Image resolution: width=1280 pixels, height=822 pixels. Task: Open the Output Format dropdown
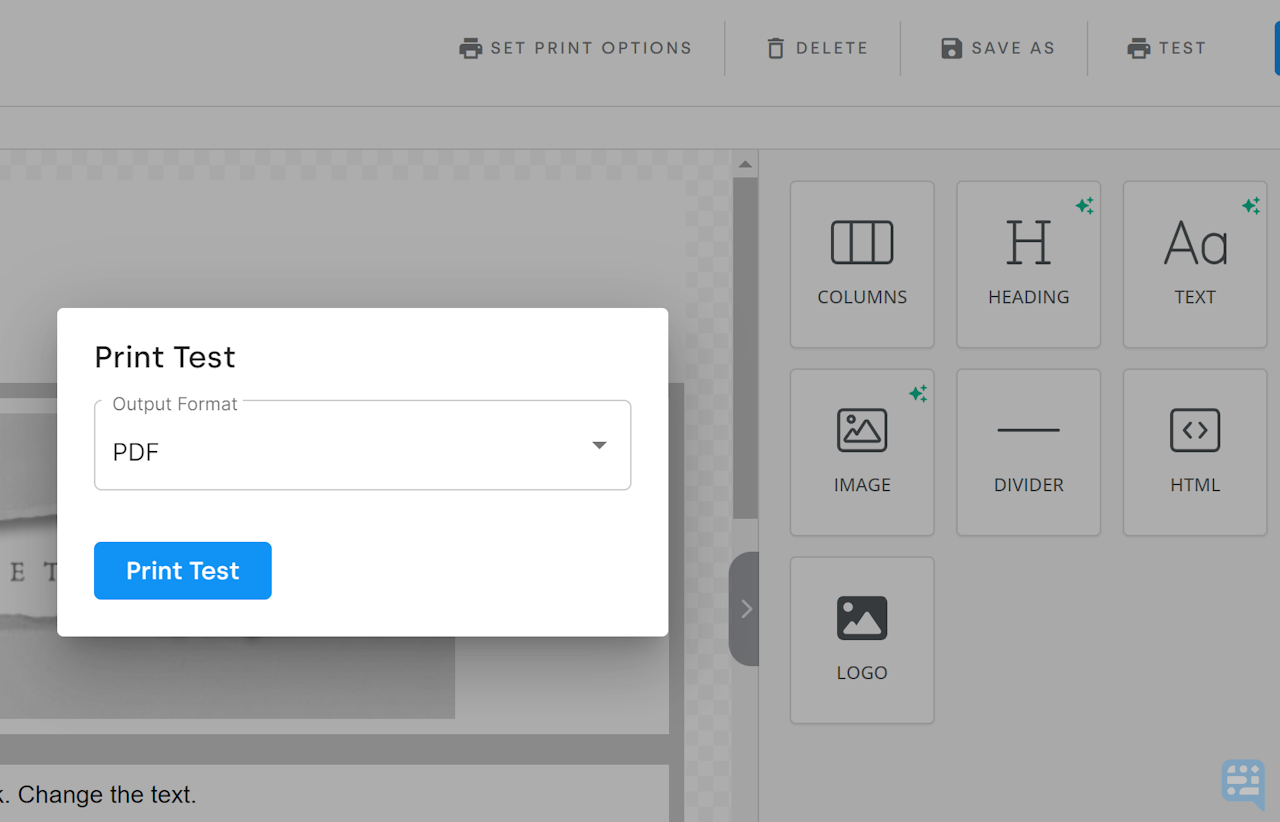(598, 445)
